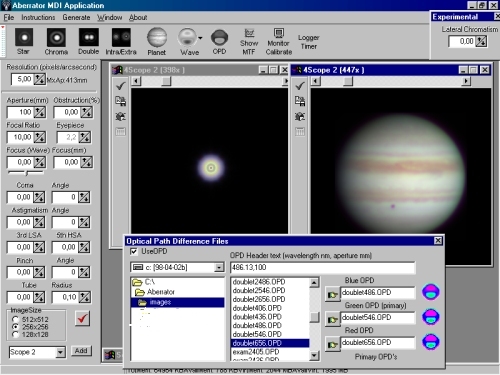Click the bug icon in 447x window
The height and width of the screenshot is (375, 500).
(x=300, y=116)
